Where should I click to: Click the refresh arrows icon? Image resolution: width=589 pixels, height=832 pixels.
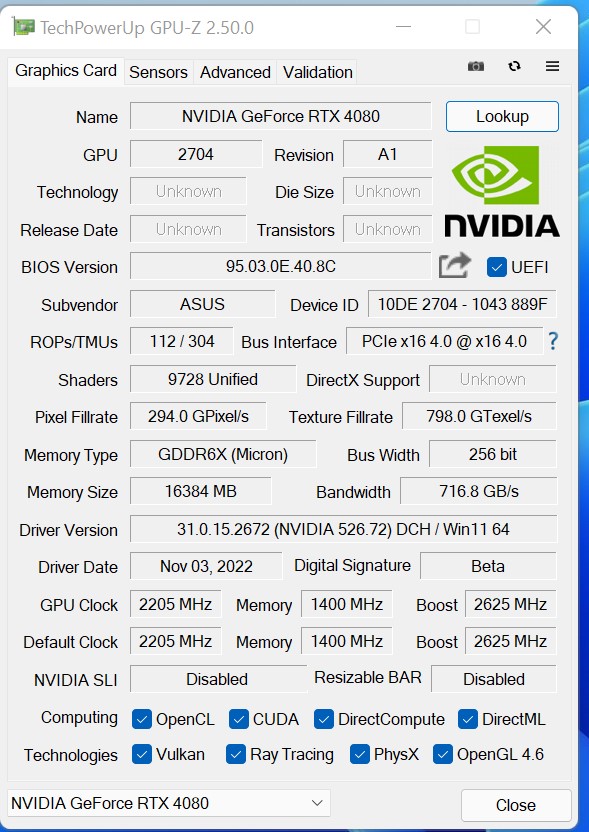(x=514, y=66)
